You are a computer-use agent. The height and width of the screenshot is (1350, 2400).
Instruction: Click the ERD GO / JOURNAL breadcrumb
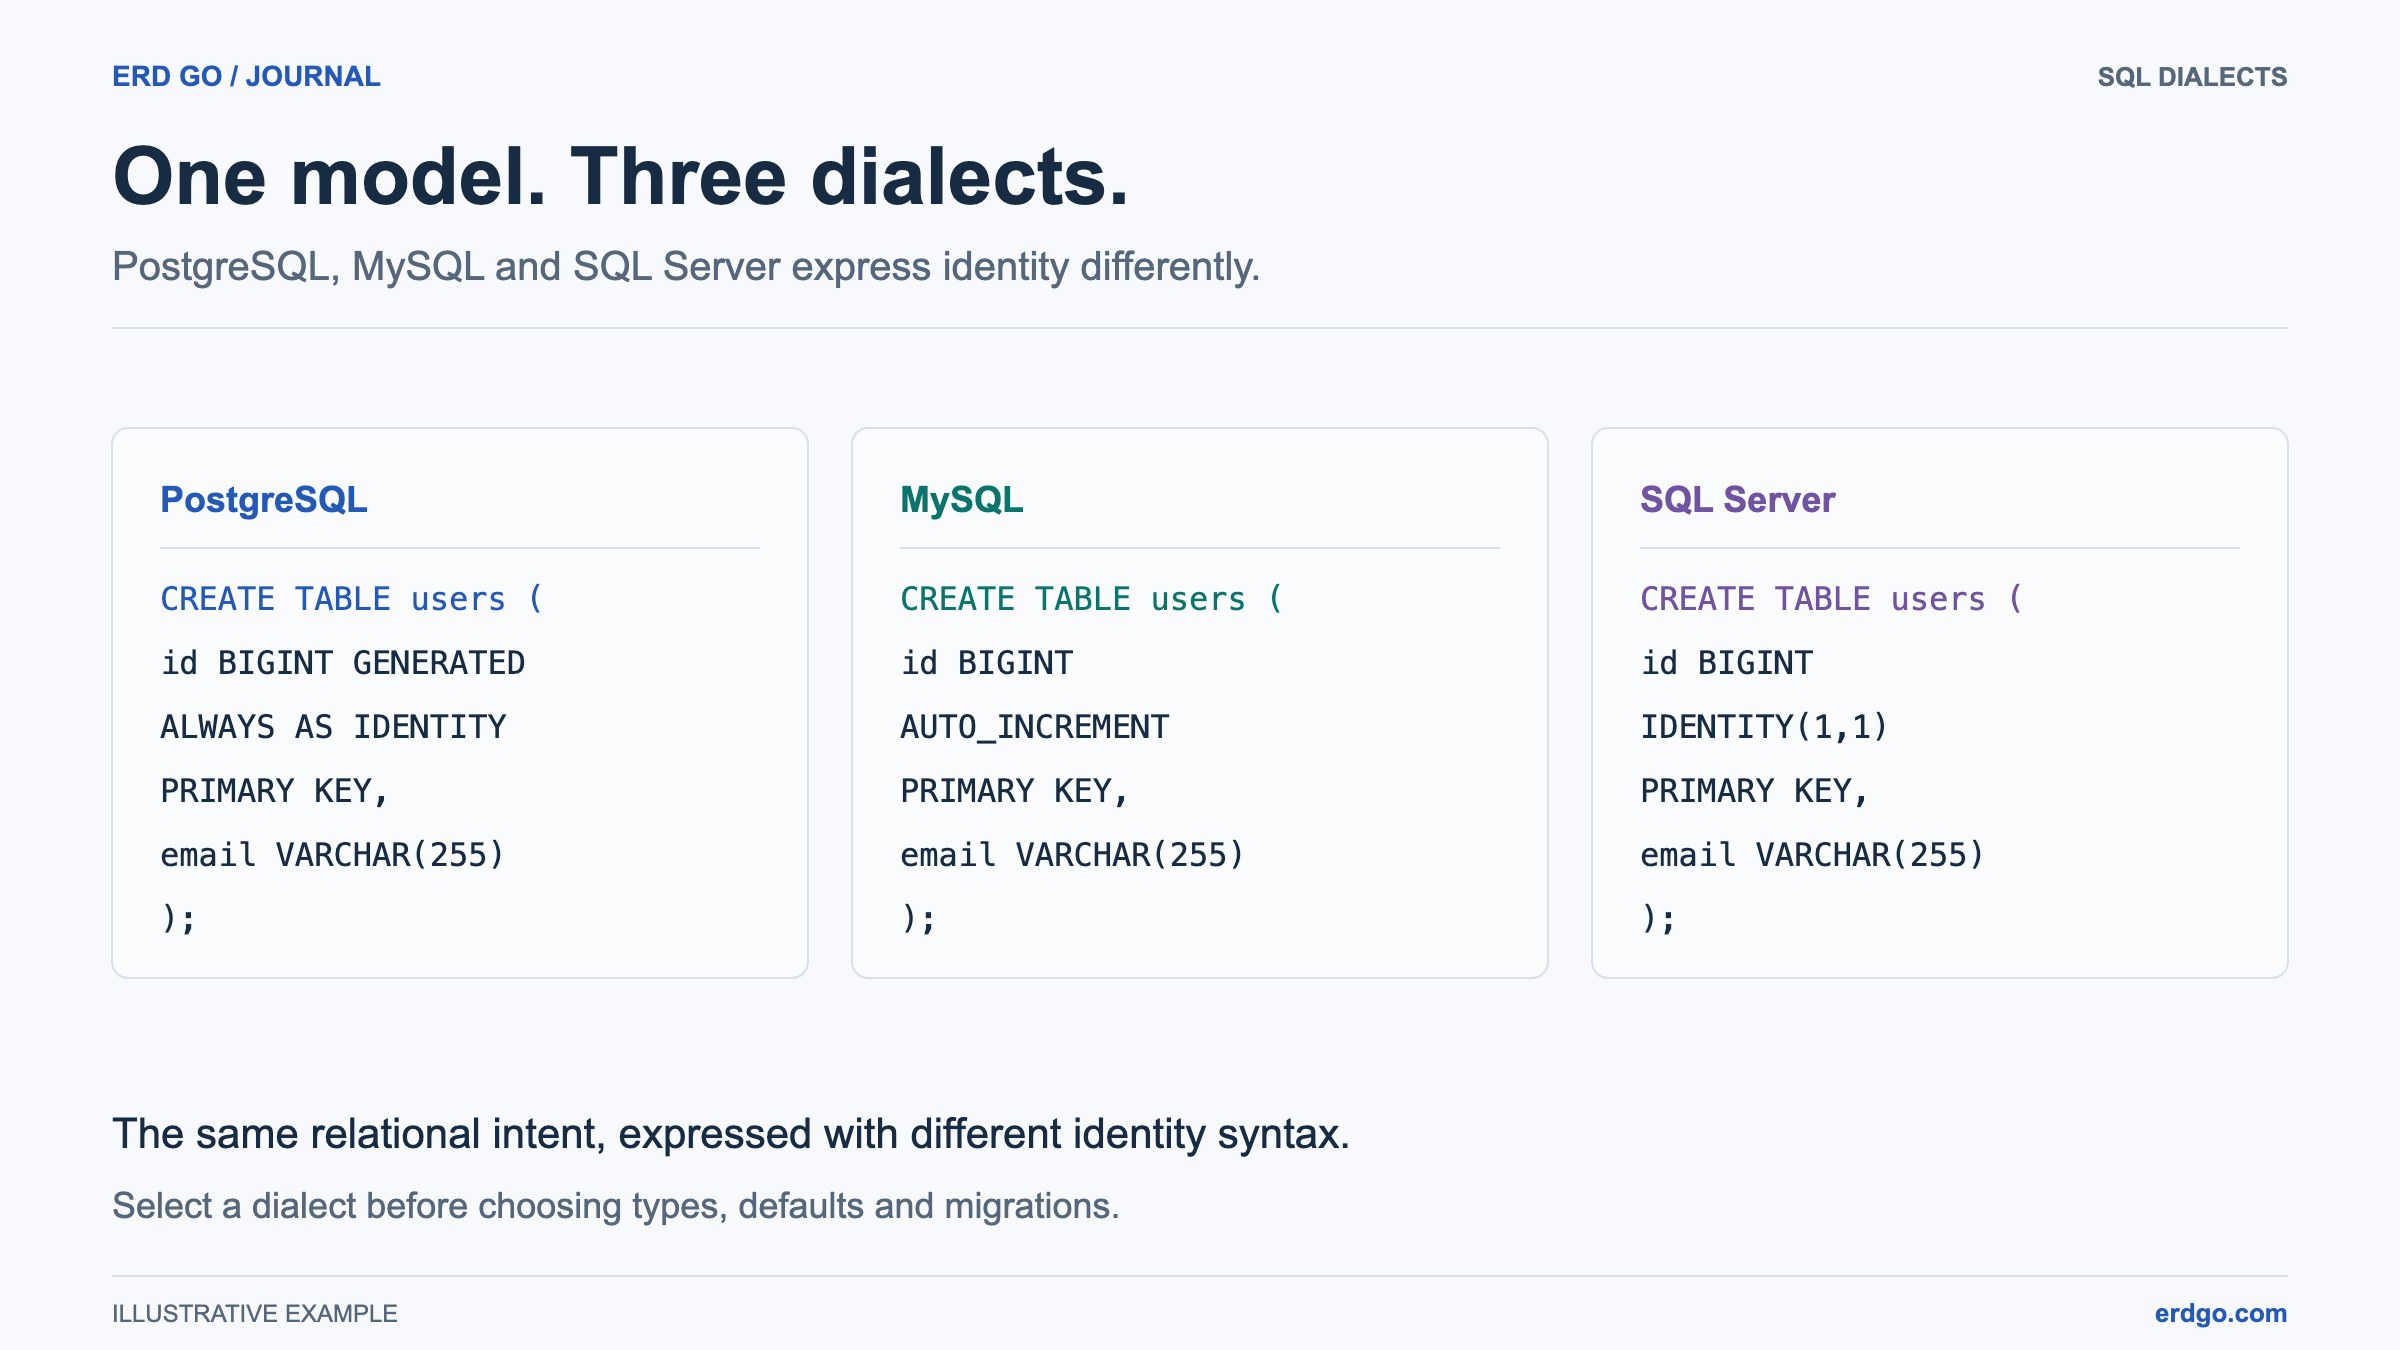tap(246, 77)
